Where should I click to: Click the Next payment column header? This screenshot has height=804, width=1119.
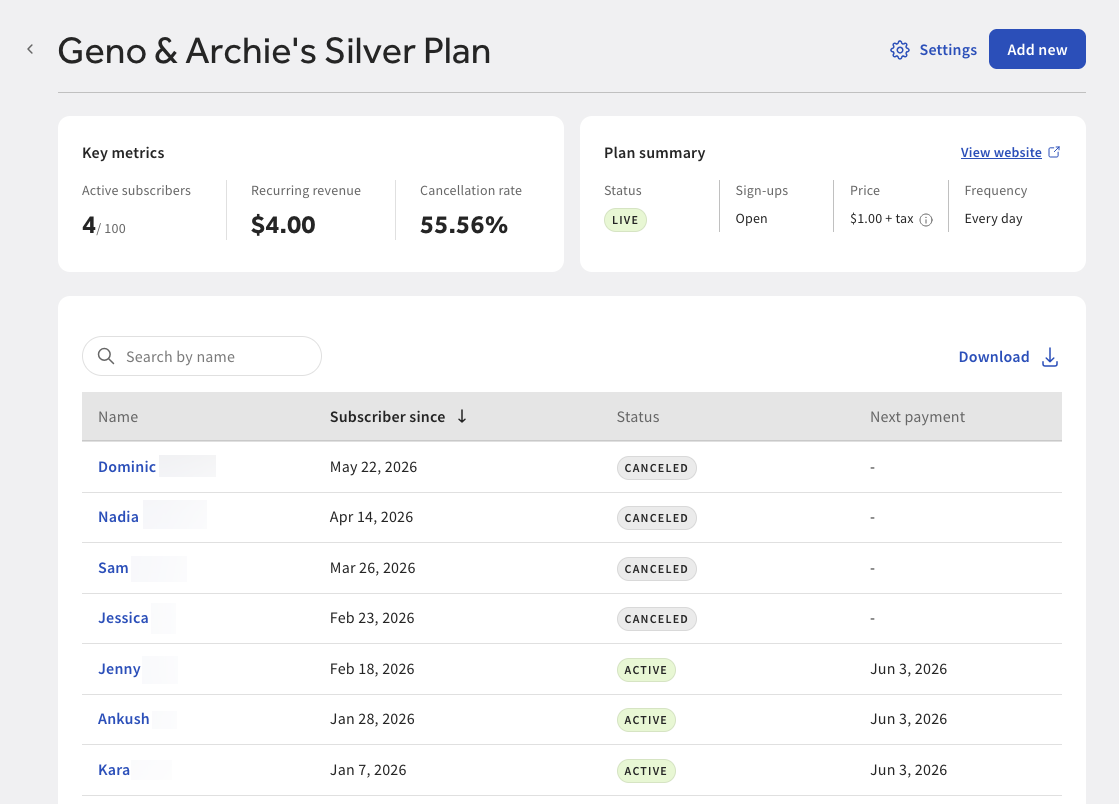tap(917, 417)
